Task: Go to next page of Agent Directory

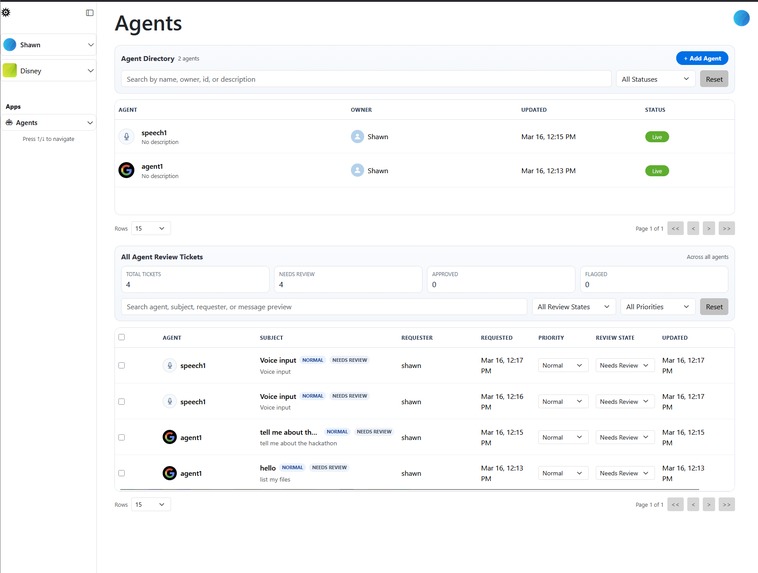Action: tap(709, 228)
